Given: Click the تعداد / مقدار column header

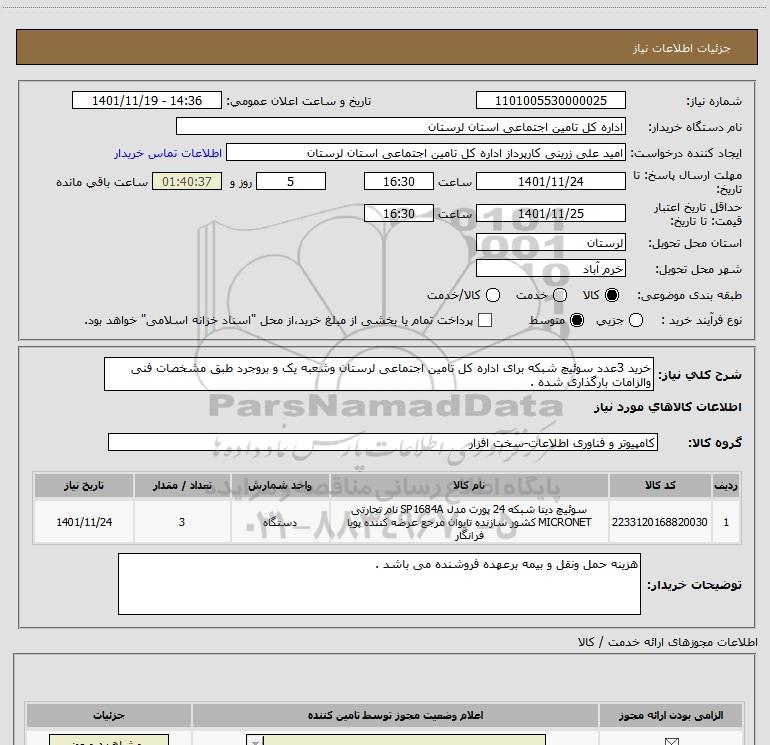Looking at the screenshot, I should tap(182, 485).
